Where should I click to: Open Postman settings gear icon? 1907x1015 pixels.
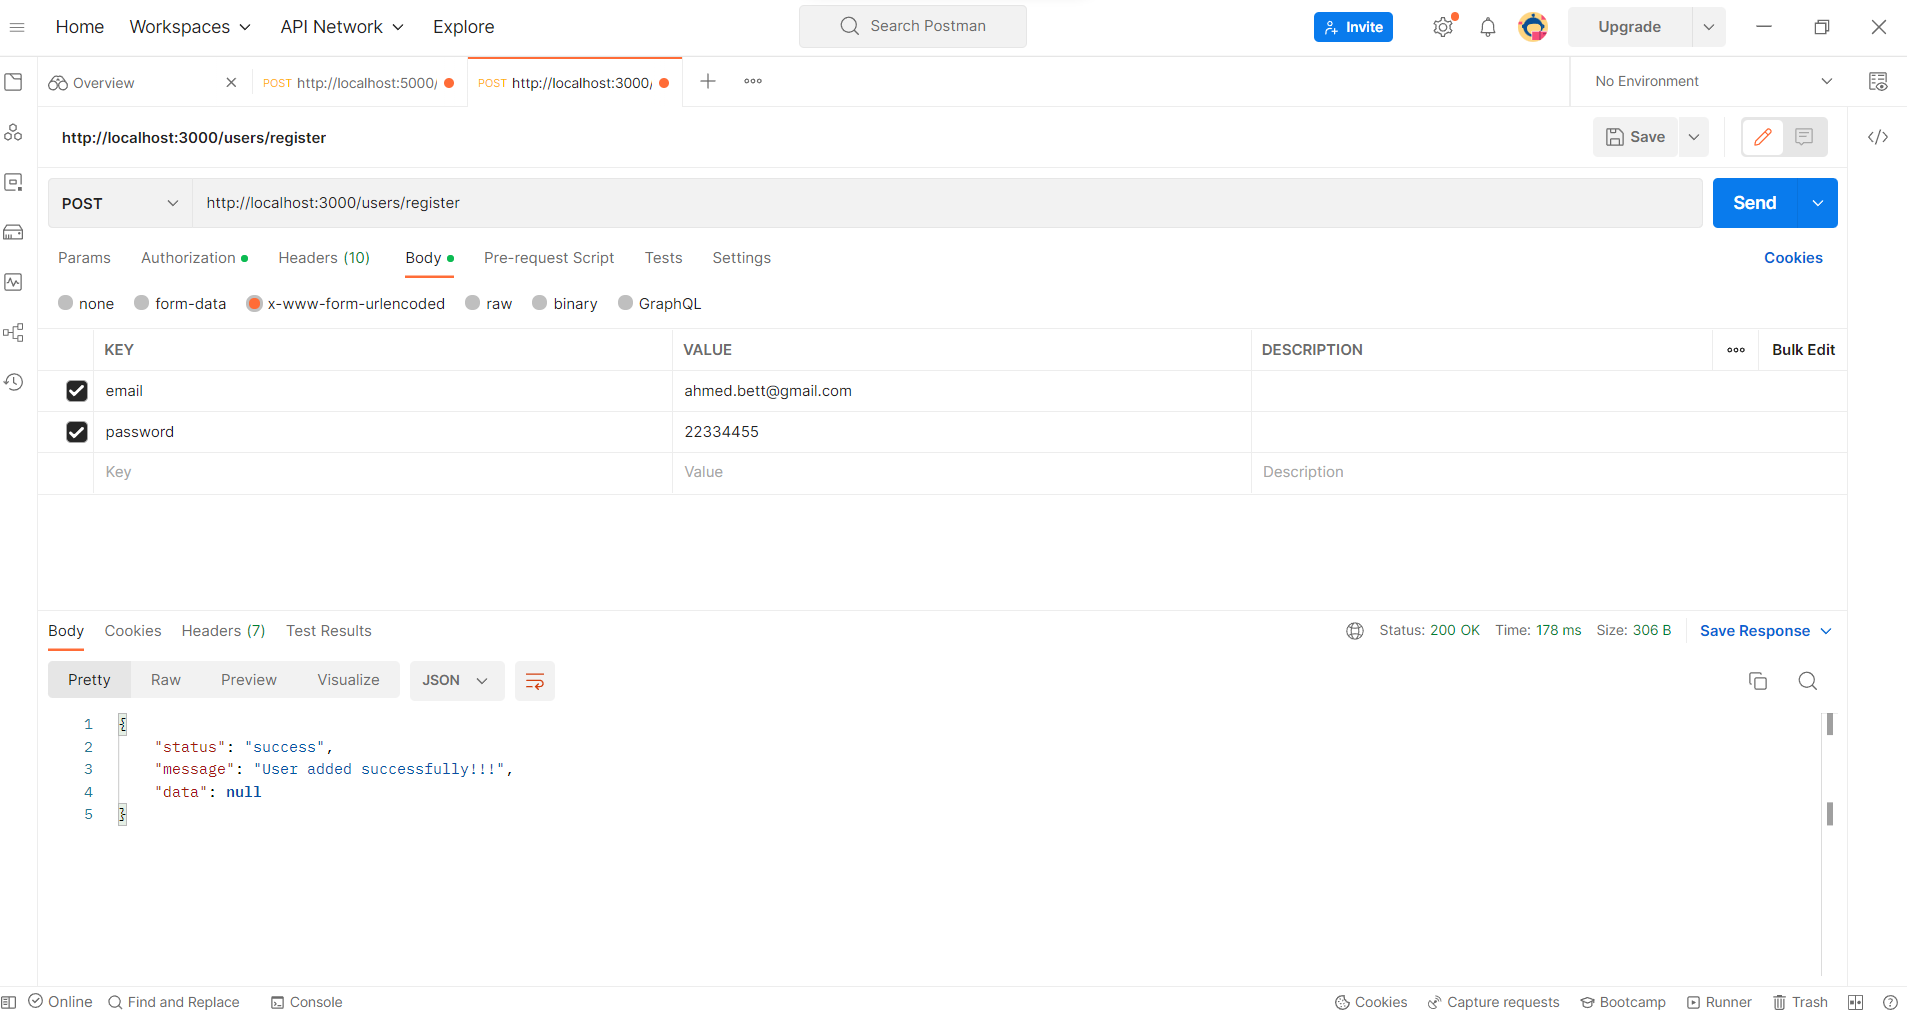coord(1443,26)
